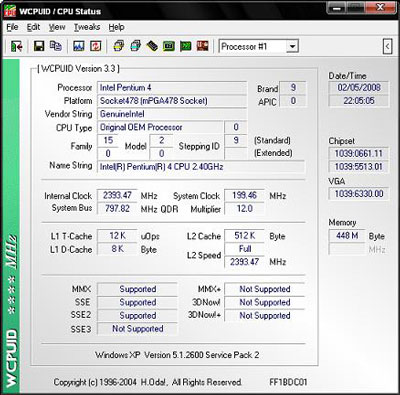Screen dimensions: 400x395
Task: Click the L1 D-Cache value 8 K
Action: (x=117, y=249)
